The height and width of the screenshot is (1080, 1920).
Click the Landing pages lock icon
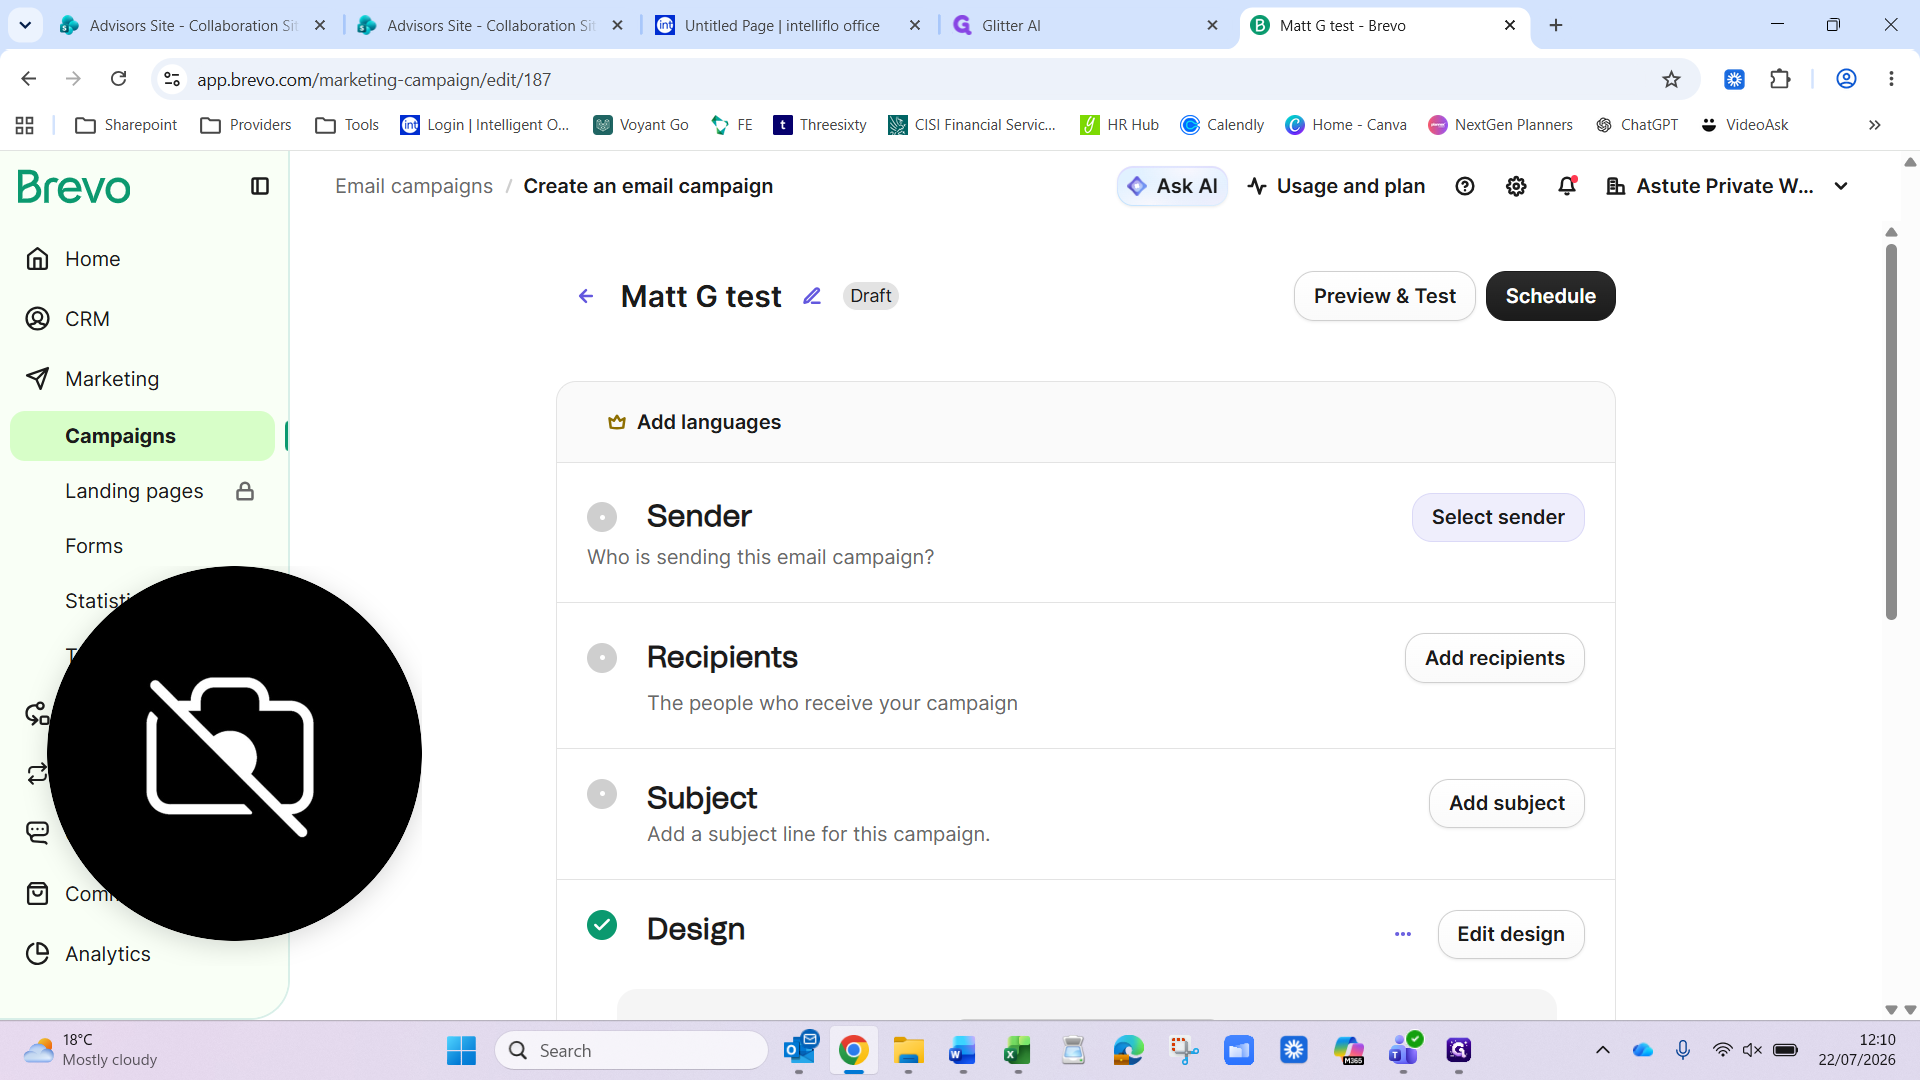point(245,491)
